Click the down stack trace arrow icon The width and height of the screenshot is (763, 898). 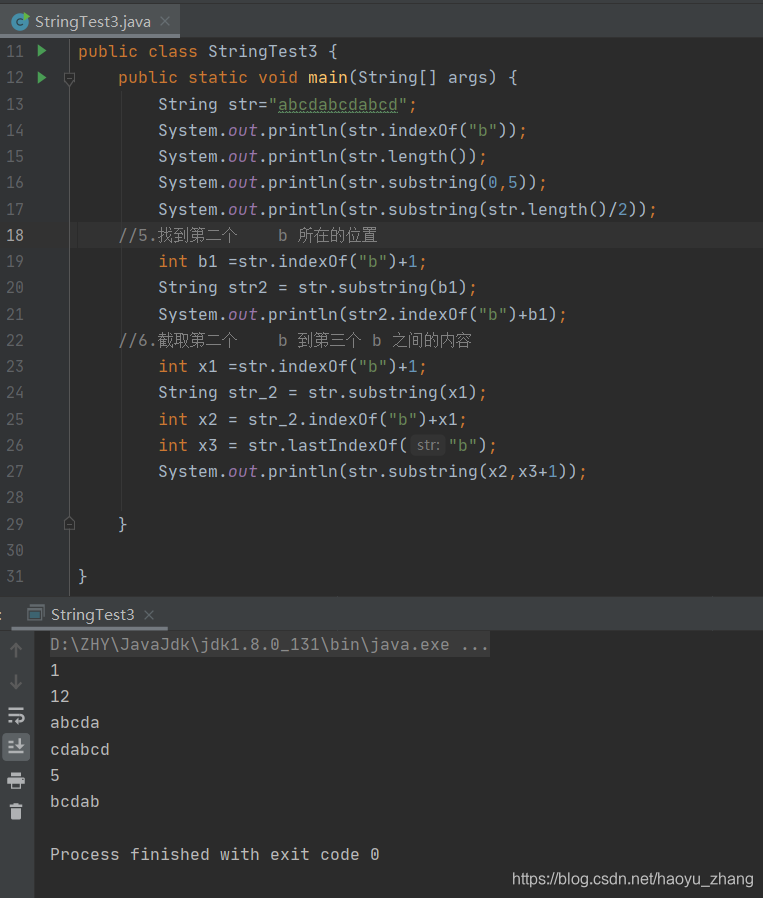(x=16, y=682)
